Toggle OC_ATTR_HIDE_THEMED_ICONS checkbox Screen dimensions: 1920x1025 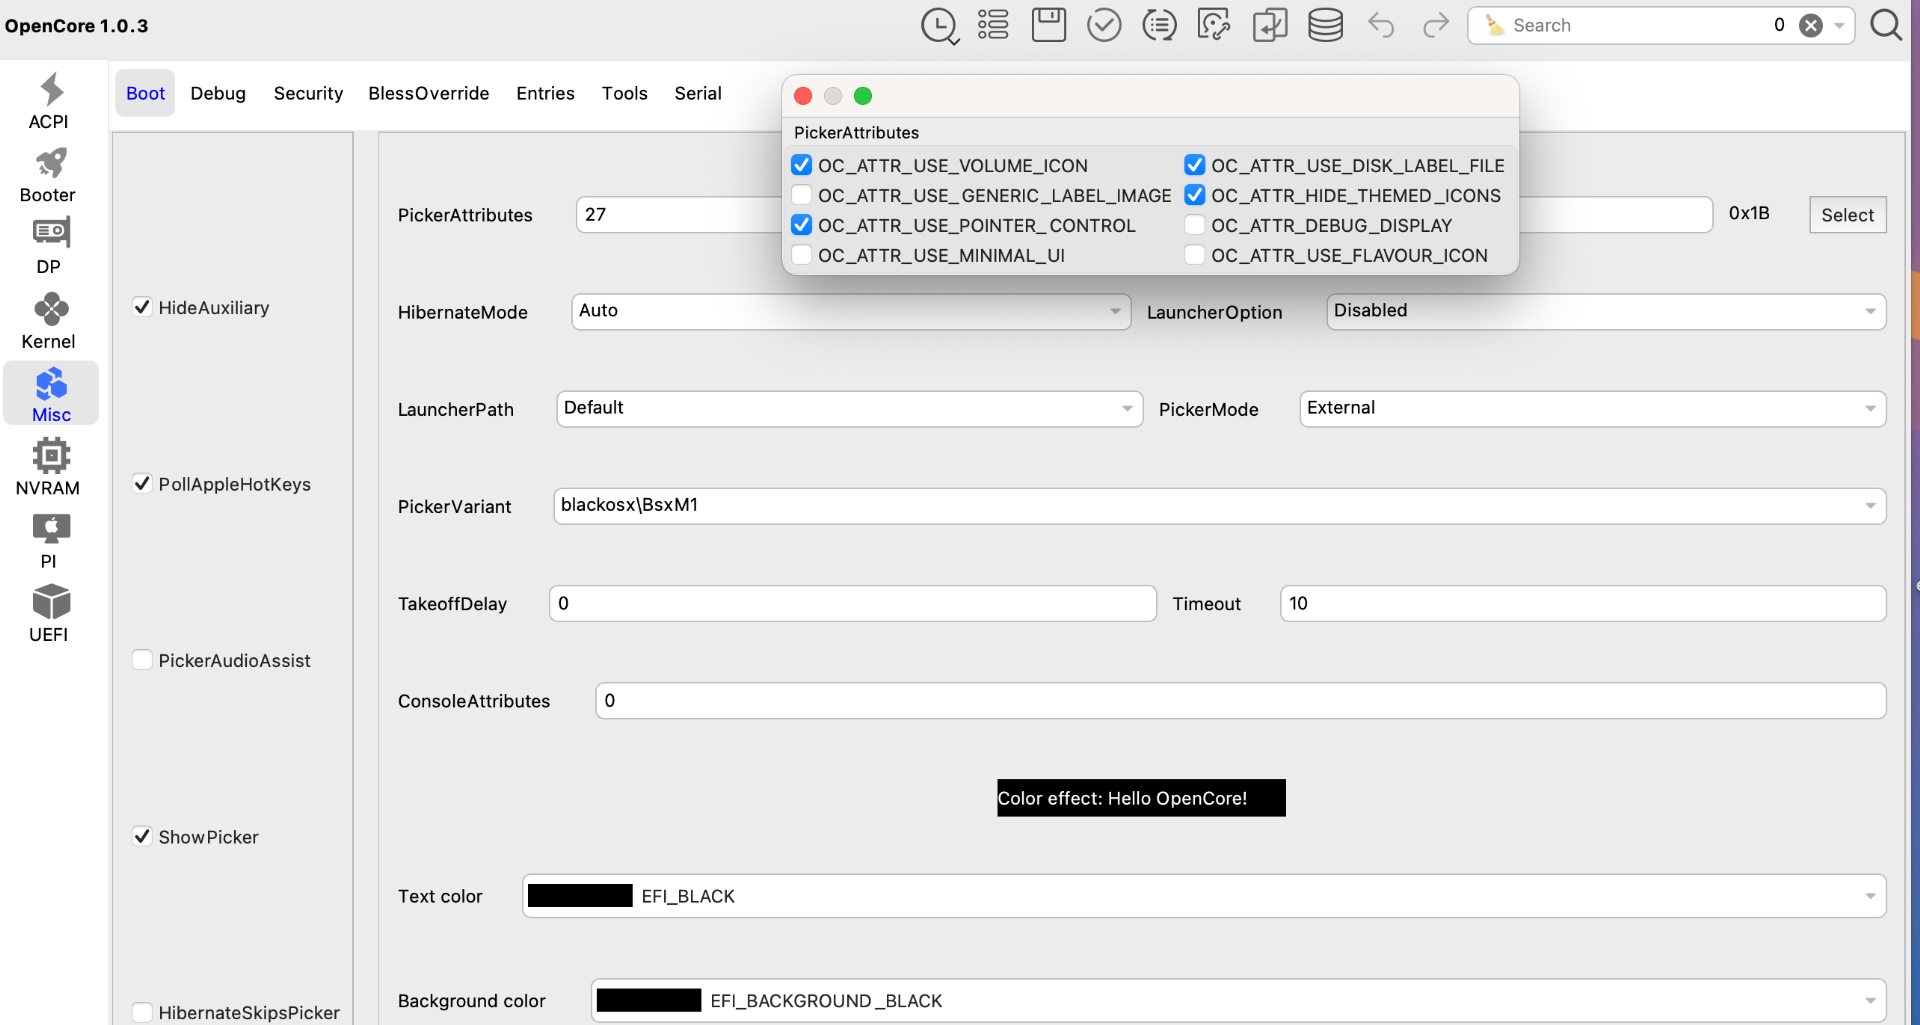pos(1195,195)
